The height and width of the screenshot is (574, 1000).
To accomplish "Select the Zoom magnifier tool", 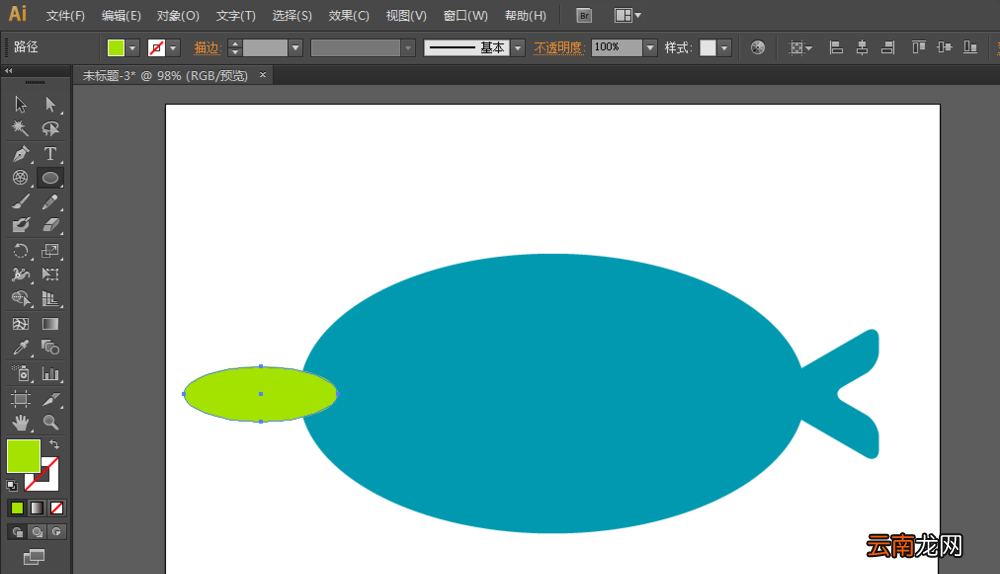I will tap(50, 422).
